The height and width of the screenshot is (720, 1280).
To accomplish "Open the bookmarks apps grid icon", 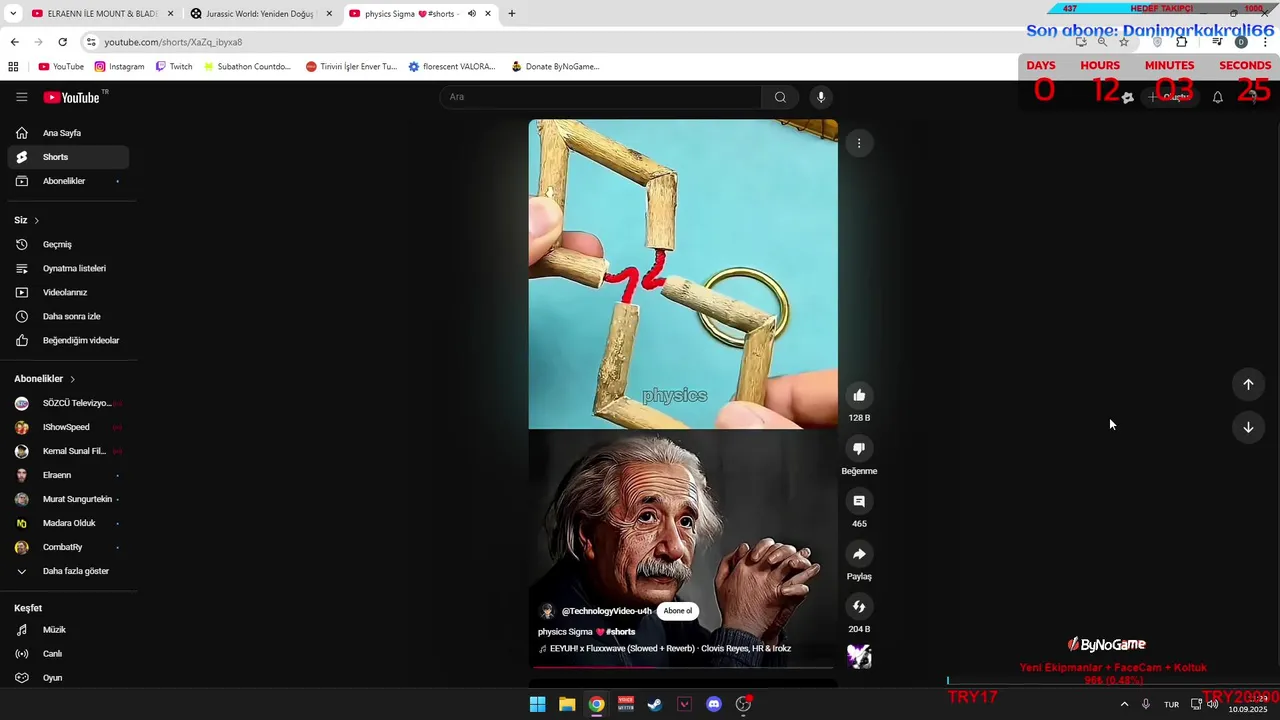I will [13, 66].
